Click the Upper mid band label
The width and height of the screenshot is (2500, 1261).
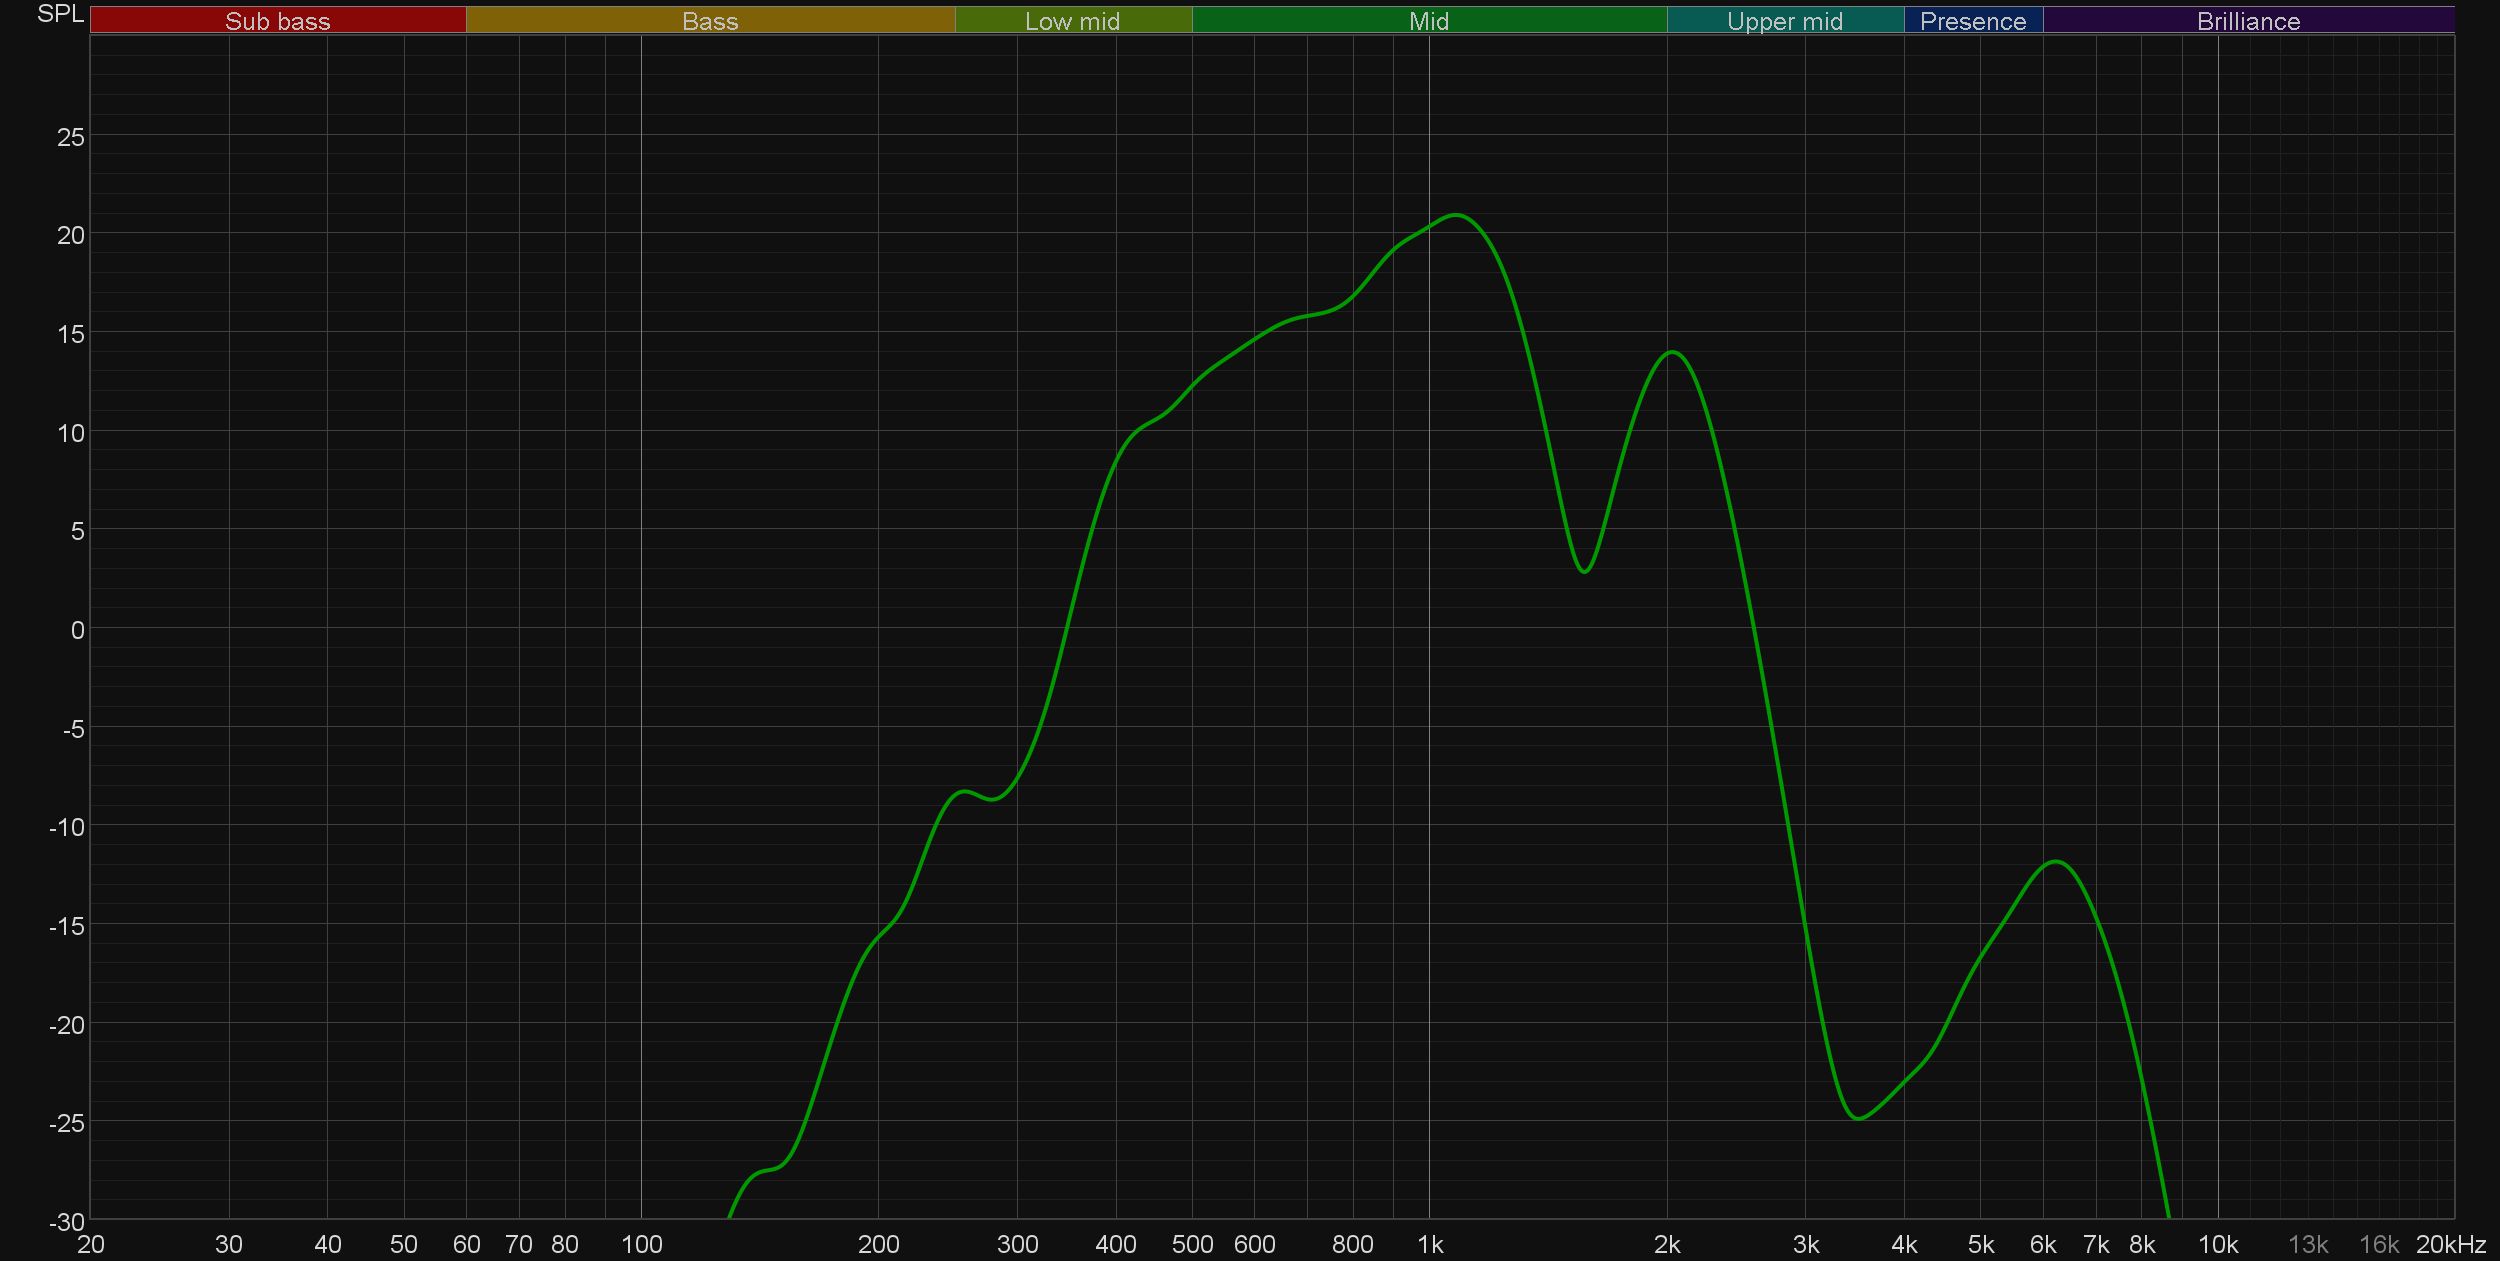tap(1784, 21)
